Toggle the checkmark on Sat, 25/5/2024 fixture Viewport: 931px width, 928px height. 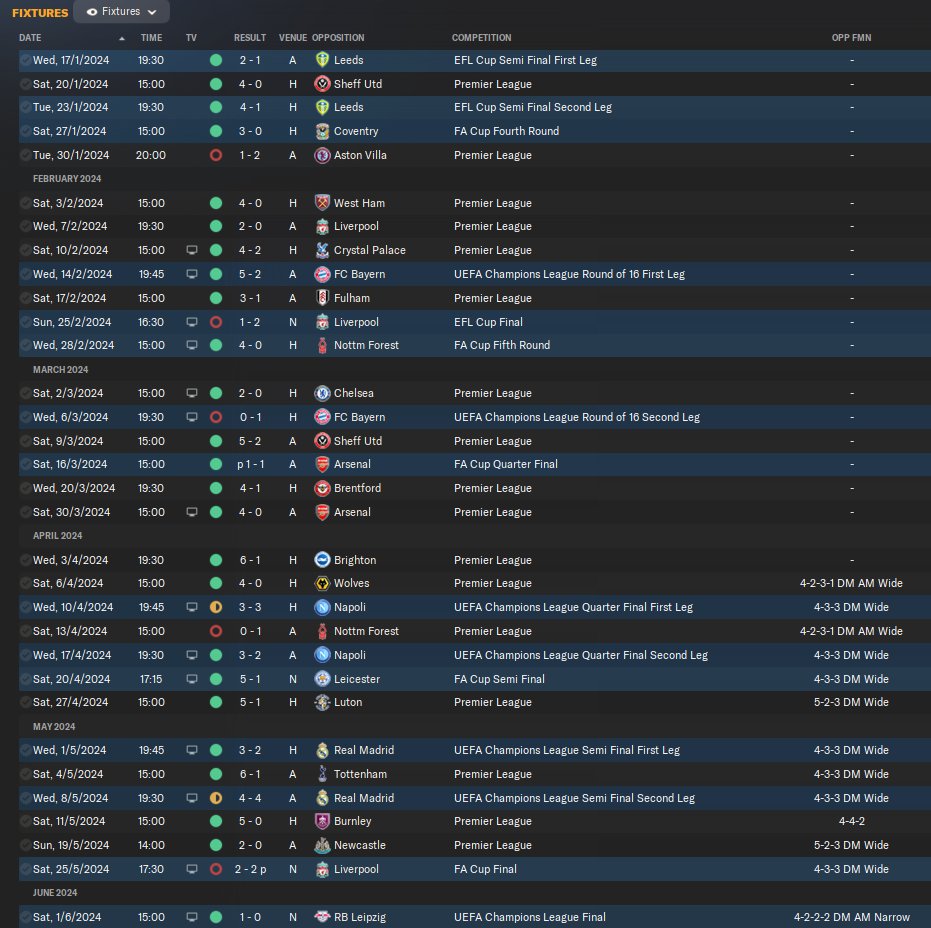(26, 869)
